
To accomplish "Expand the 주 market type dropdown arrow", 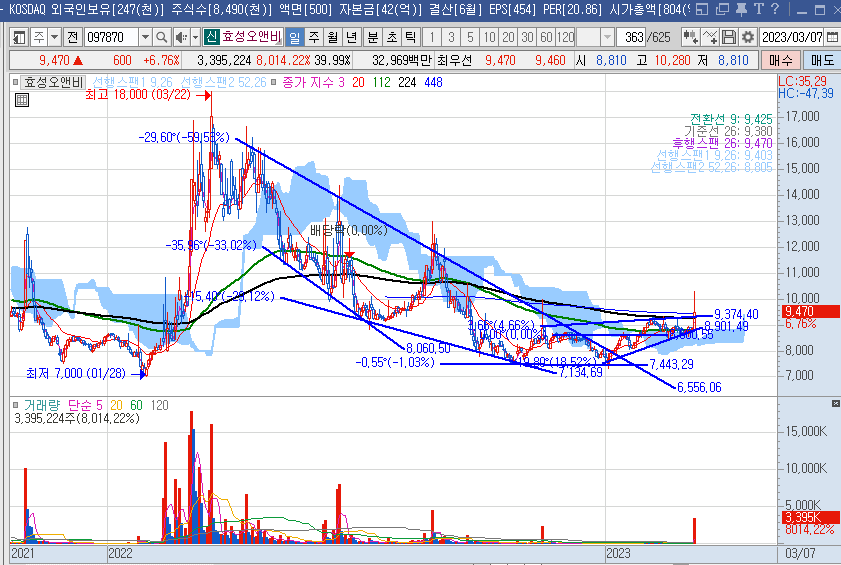I will [x=54, y=37].
